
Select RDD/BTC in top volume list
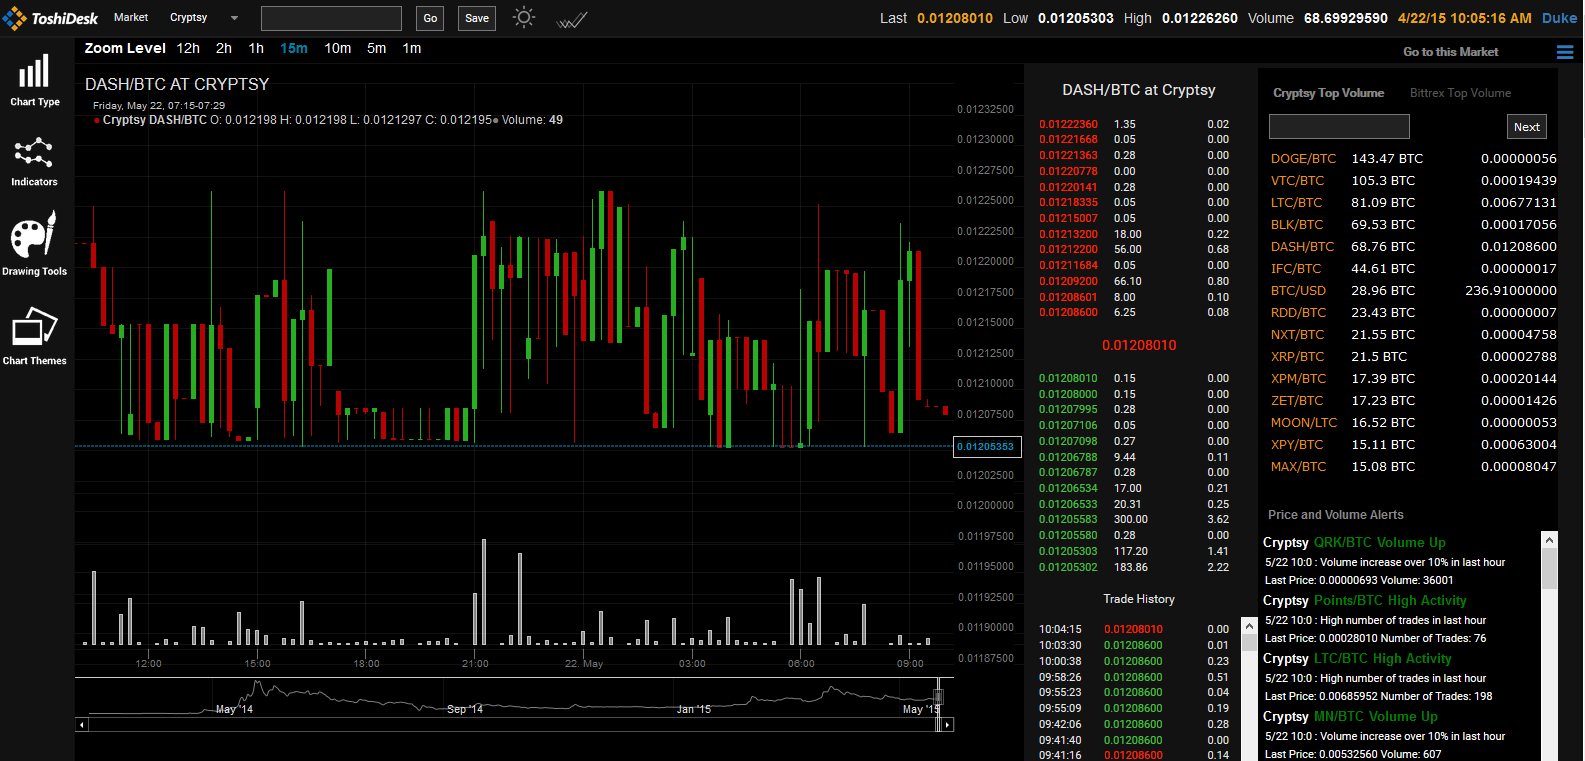(1298, 313)
